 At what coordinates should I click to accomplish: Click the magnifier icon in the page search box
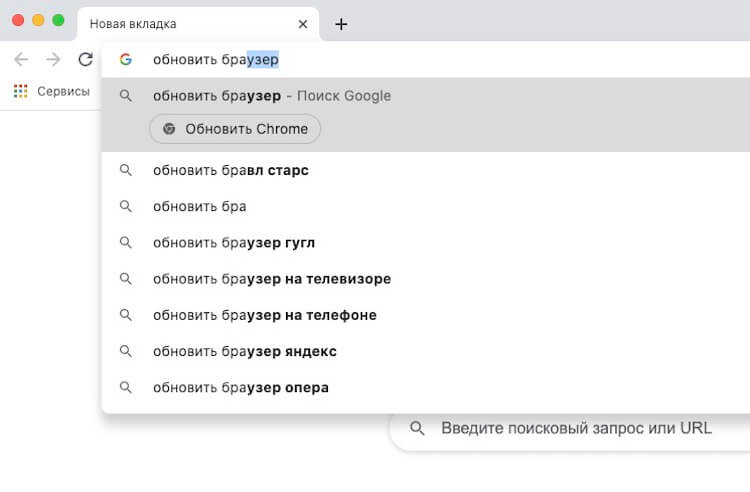pyautogui.click(x=417, y=428)
